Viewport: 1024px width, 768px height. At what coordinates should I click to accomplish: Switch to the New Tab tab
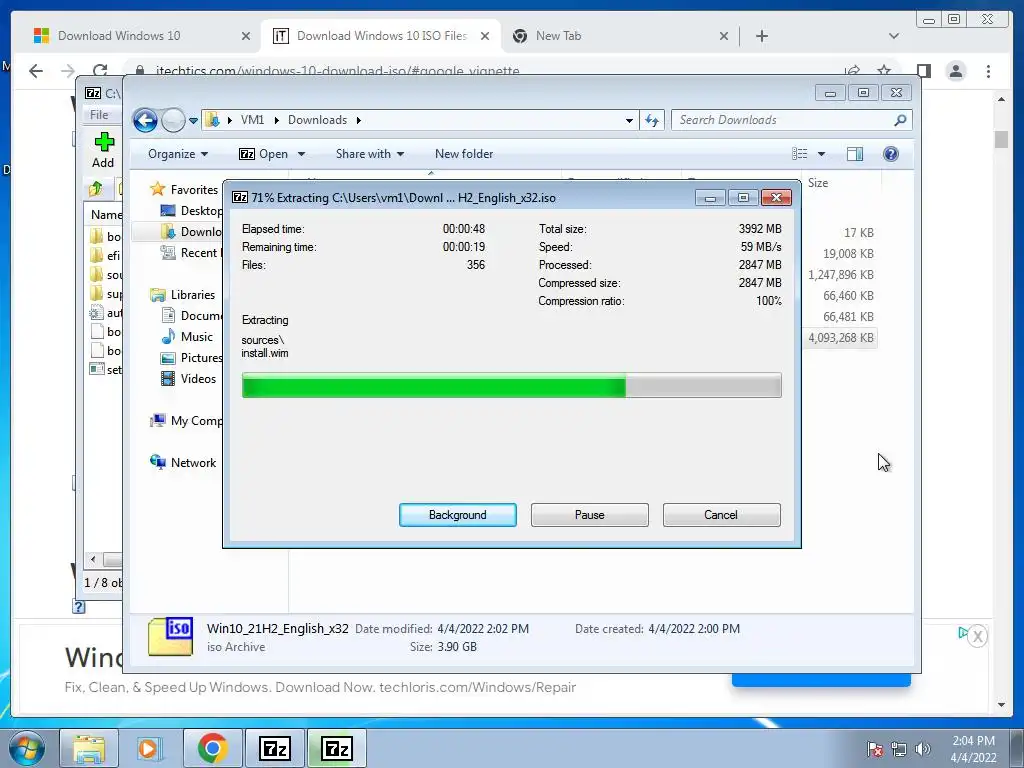click(558, 36)
